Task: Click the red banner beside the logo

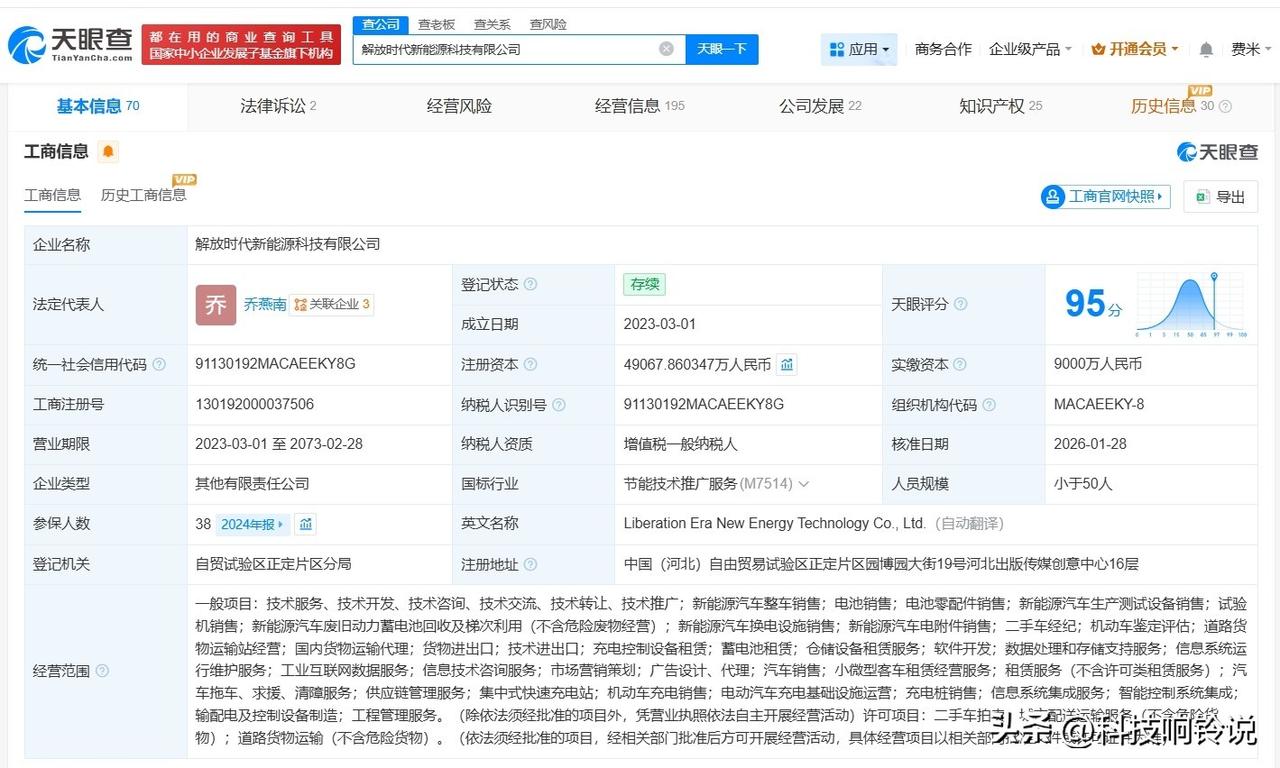Action: [241, 45]
